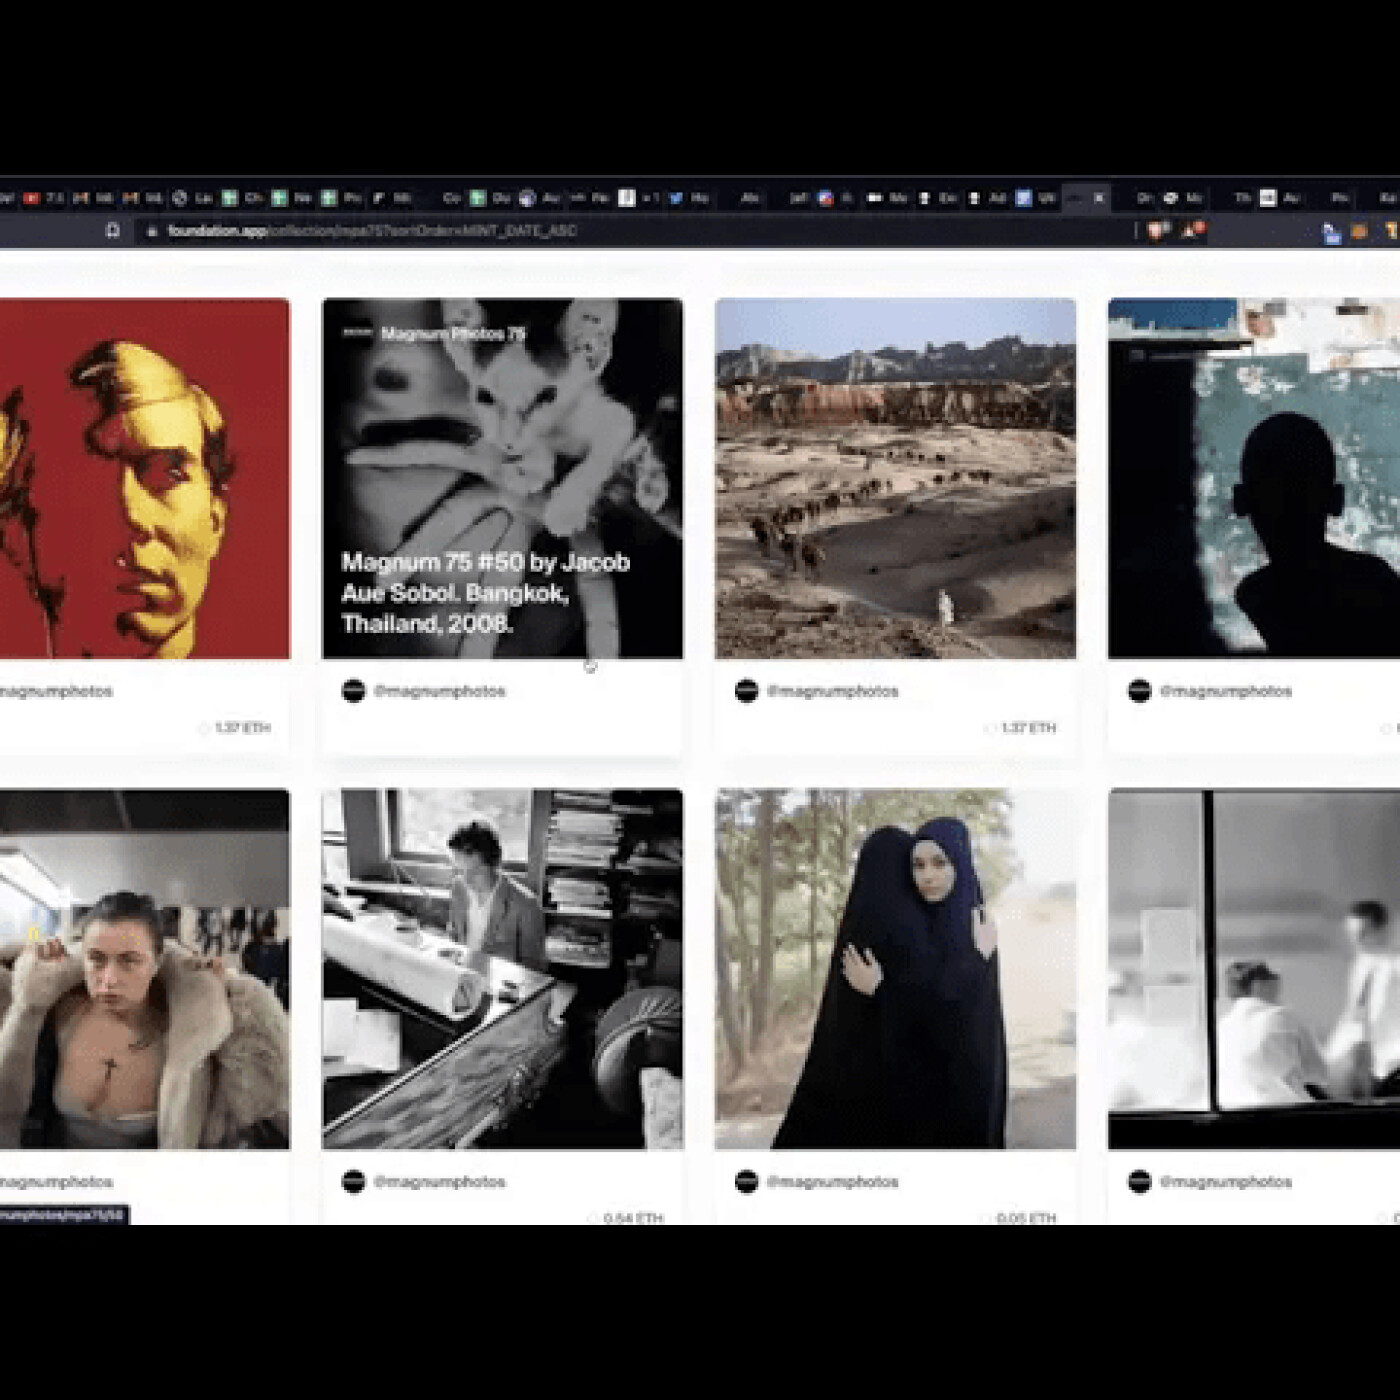Click the avatar icon under the silhouette photo
The height and width of the screenshot is (1400, 1400).
1140,691
